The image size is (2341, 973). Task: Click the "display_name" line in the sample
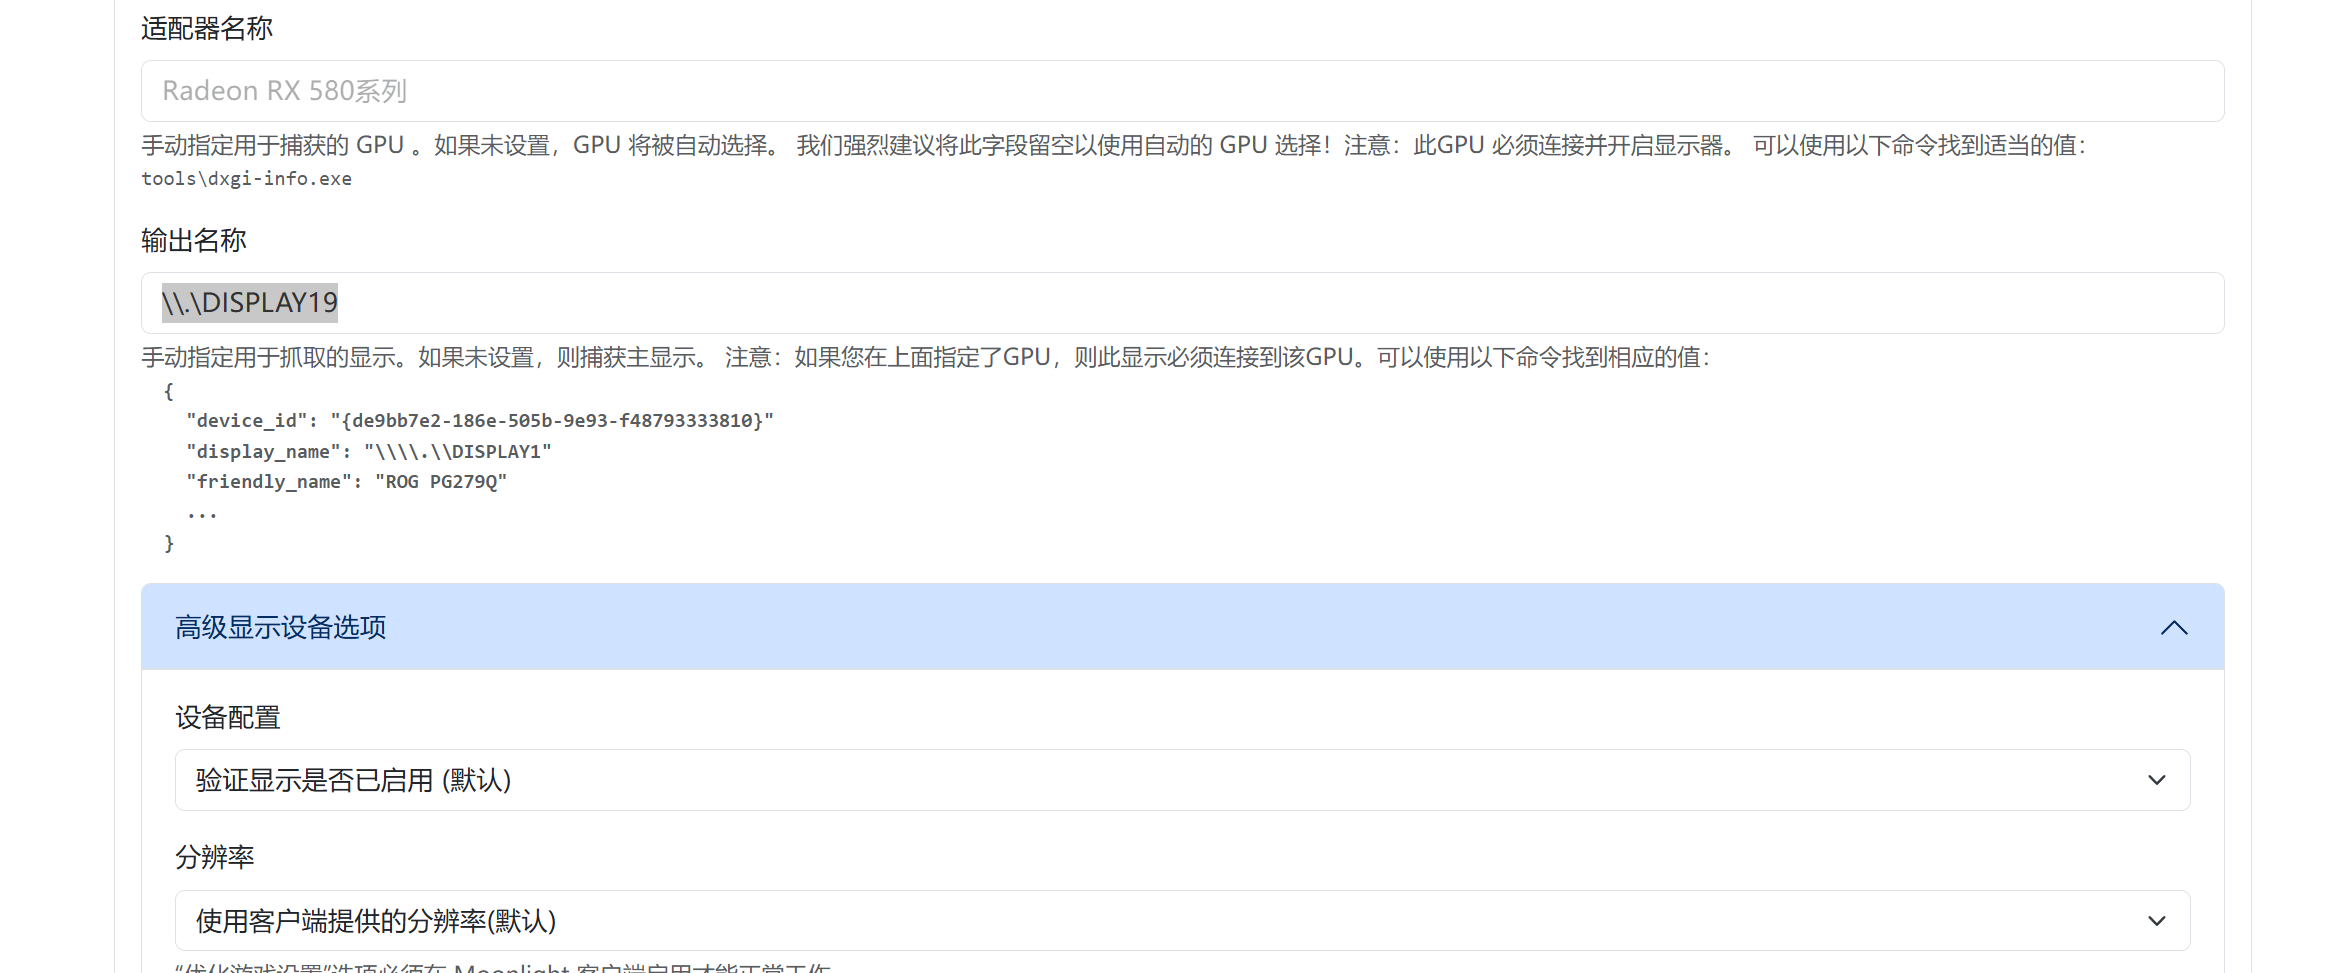tap(369, 452)
